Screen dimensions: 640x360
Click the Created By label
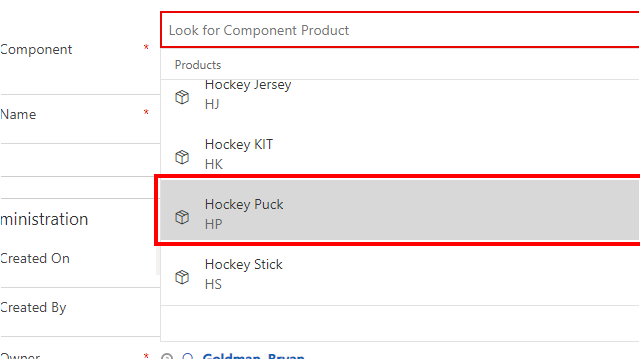(33, 308)
